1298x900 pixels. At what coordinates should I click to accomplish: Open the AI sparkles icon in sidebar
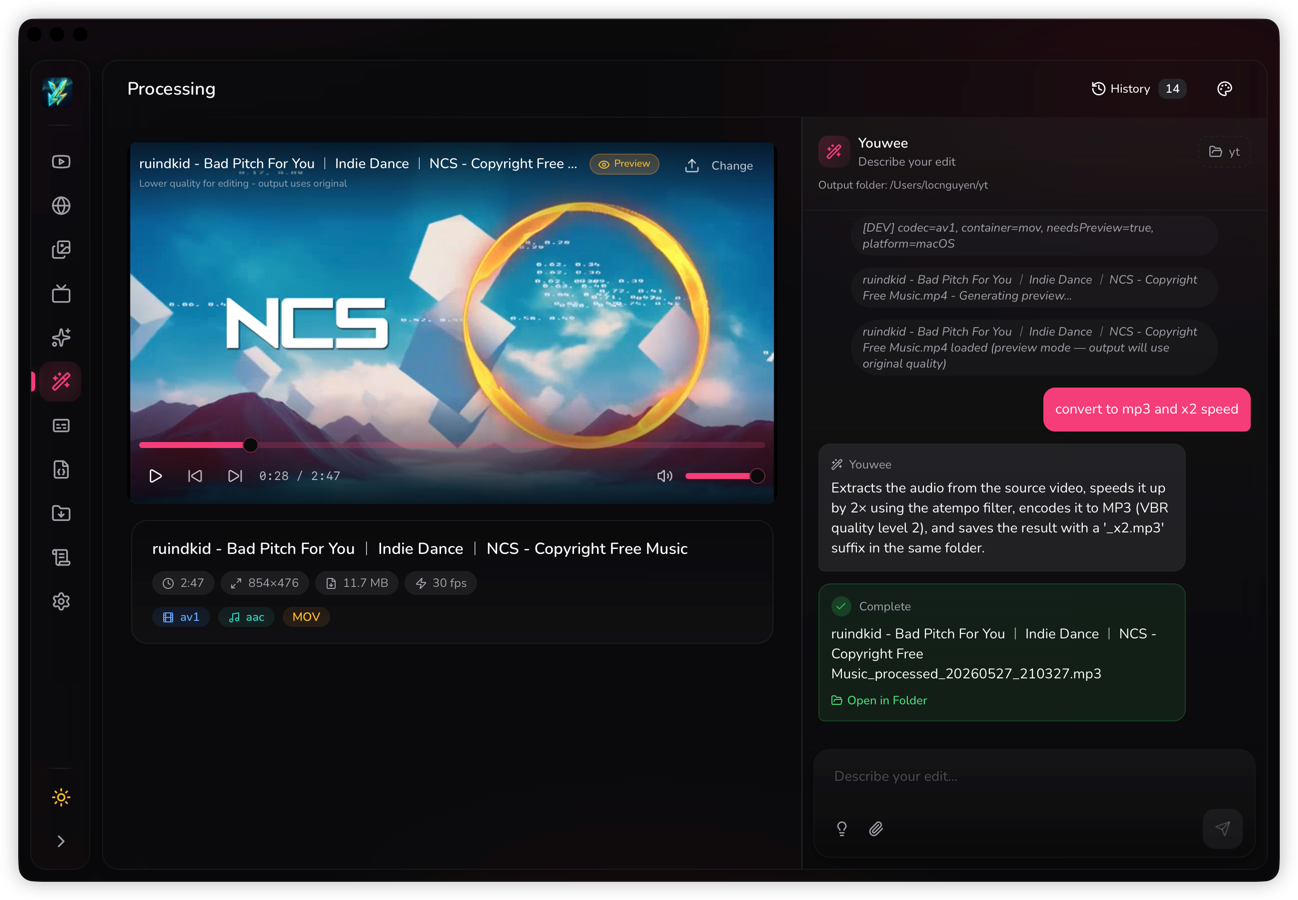[61, 338]
